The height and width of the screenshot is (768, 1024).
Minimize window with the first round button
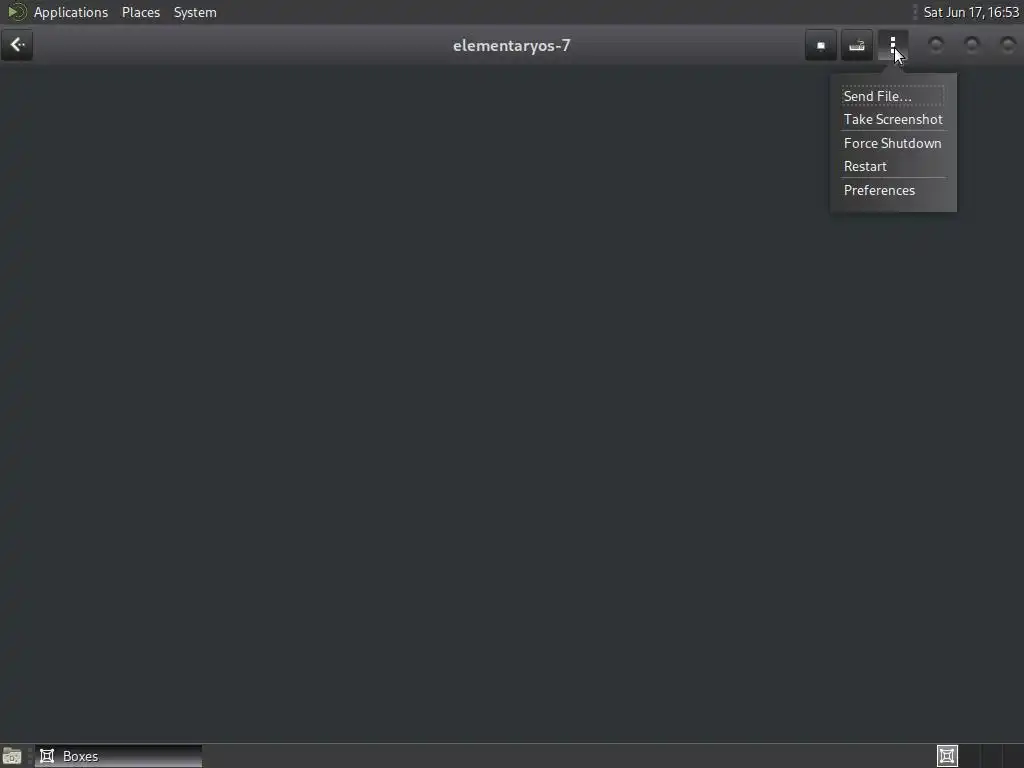pos(936,44)
